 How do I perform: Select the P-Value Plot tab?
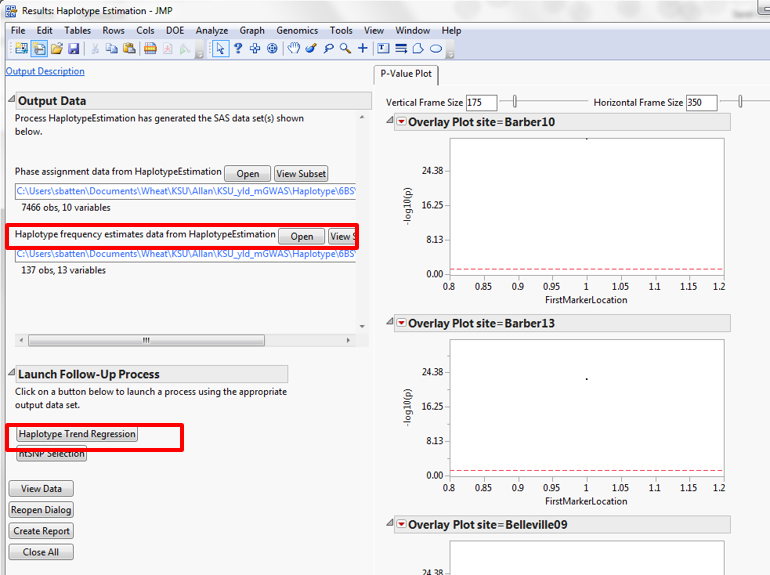406,74
